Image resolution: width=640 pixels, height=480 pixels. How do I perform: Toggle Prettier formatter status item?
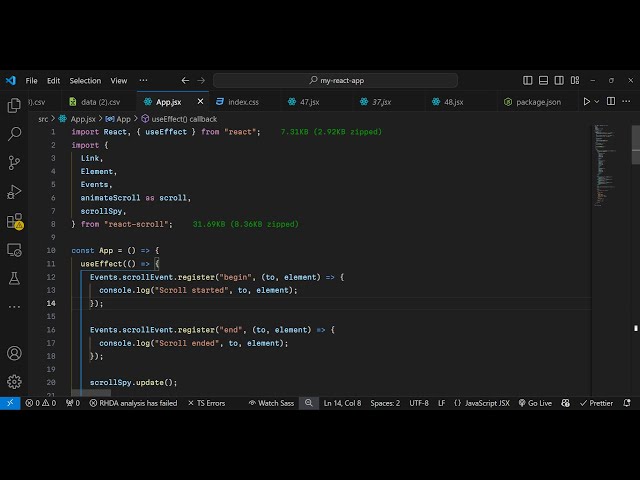coord(596,403)
